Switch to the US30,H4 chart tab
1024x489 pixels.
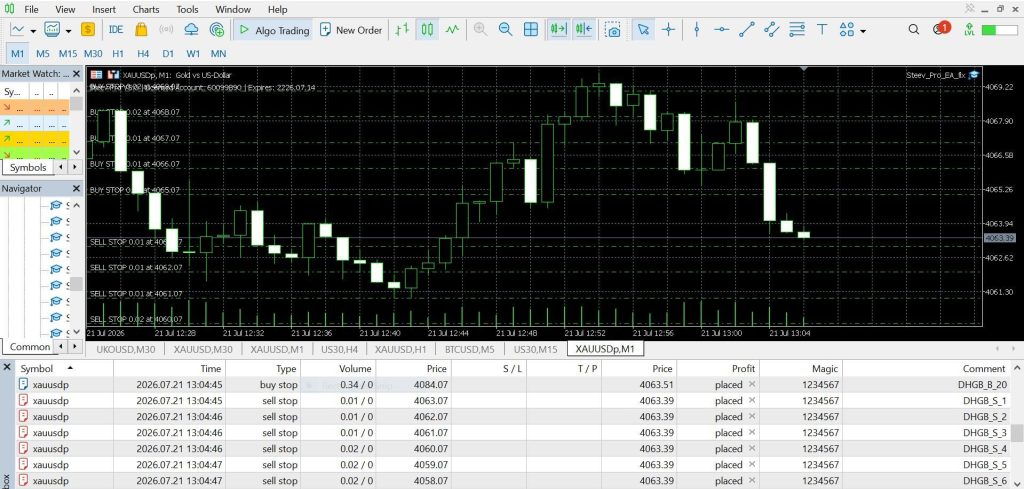(340, 349)
